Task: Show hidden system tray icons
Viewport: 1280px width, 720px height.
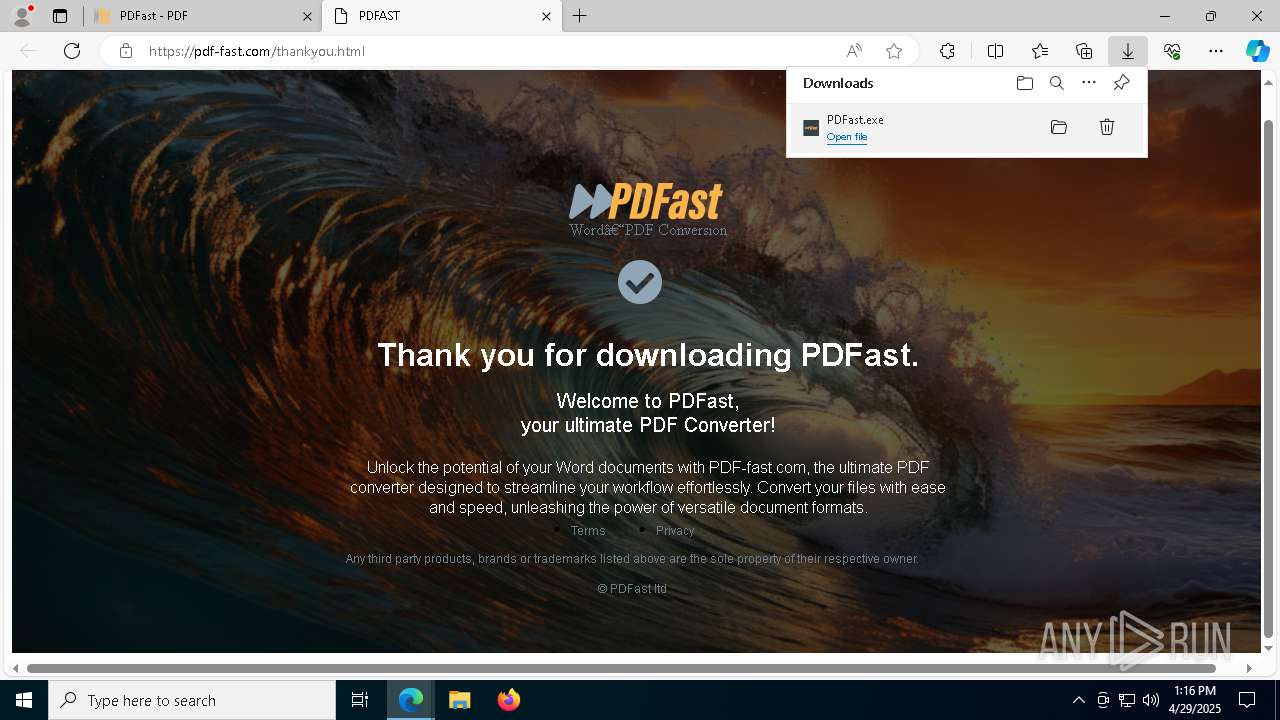Action: tap(1078, 700)
